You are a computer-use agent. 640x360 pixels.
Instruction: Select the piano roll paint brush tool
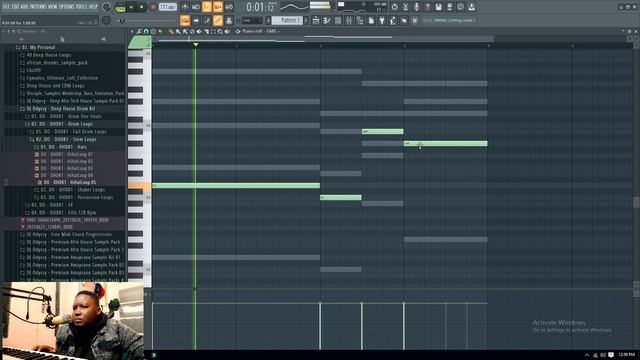[x=178, y=31]
